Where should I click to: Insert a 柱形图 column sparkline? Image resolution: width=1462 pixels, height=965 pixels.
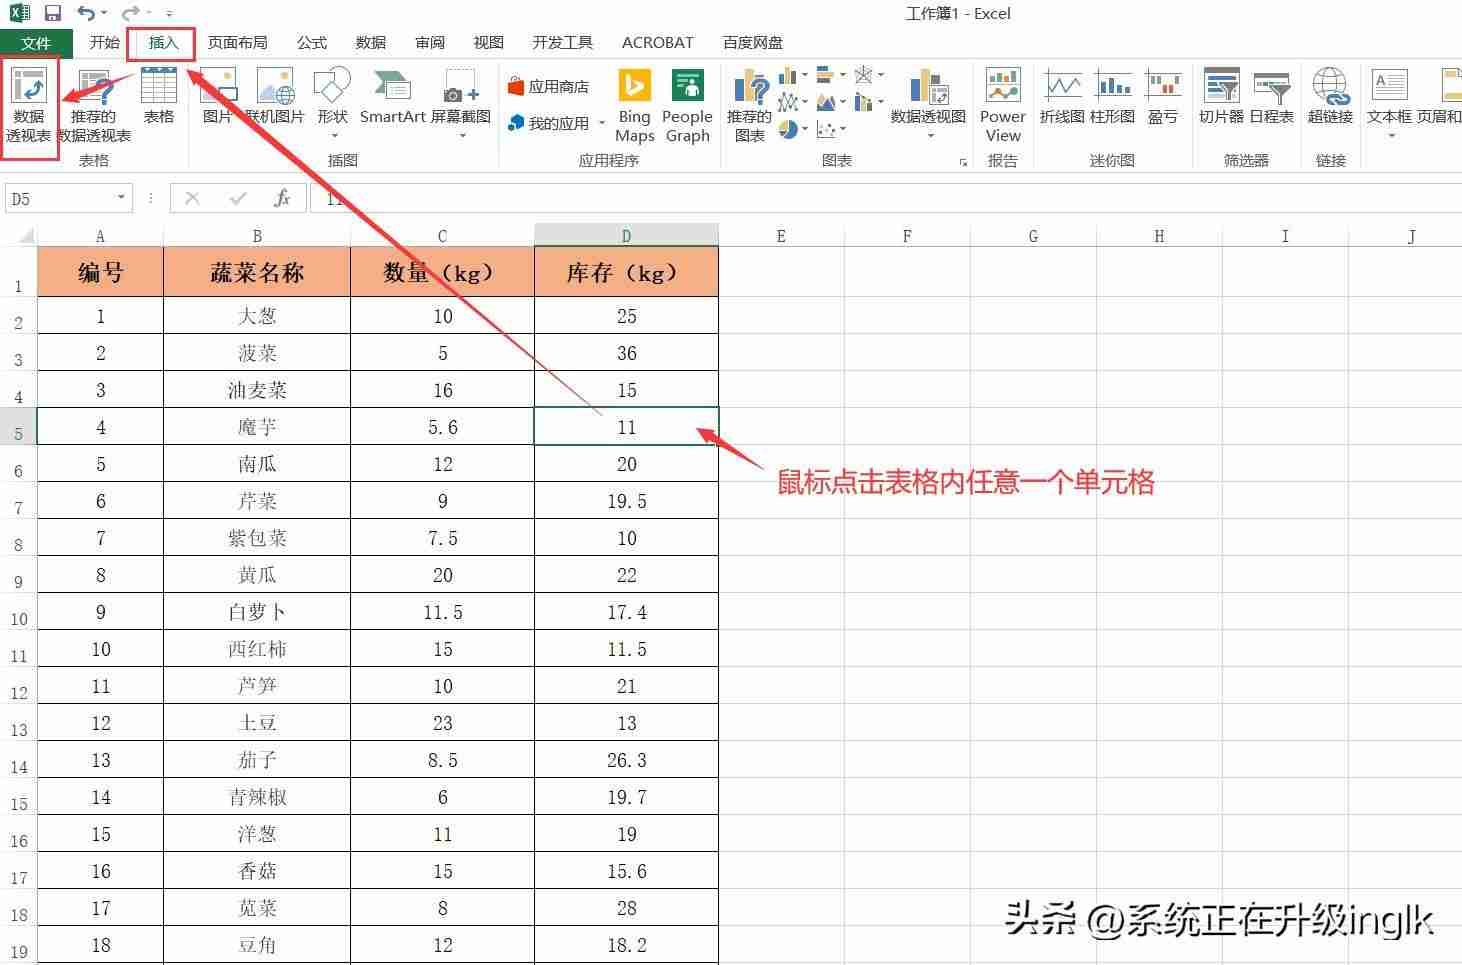[1112, 96]
